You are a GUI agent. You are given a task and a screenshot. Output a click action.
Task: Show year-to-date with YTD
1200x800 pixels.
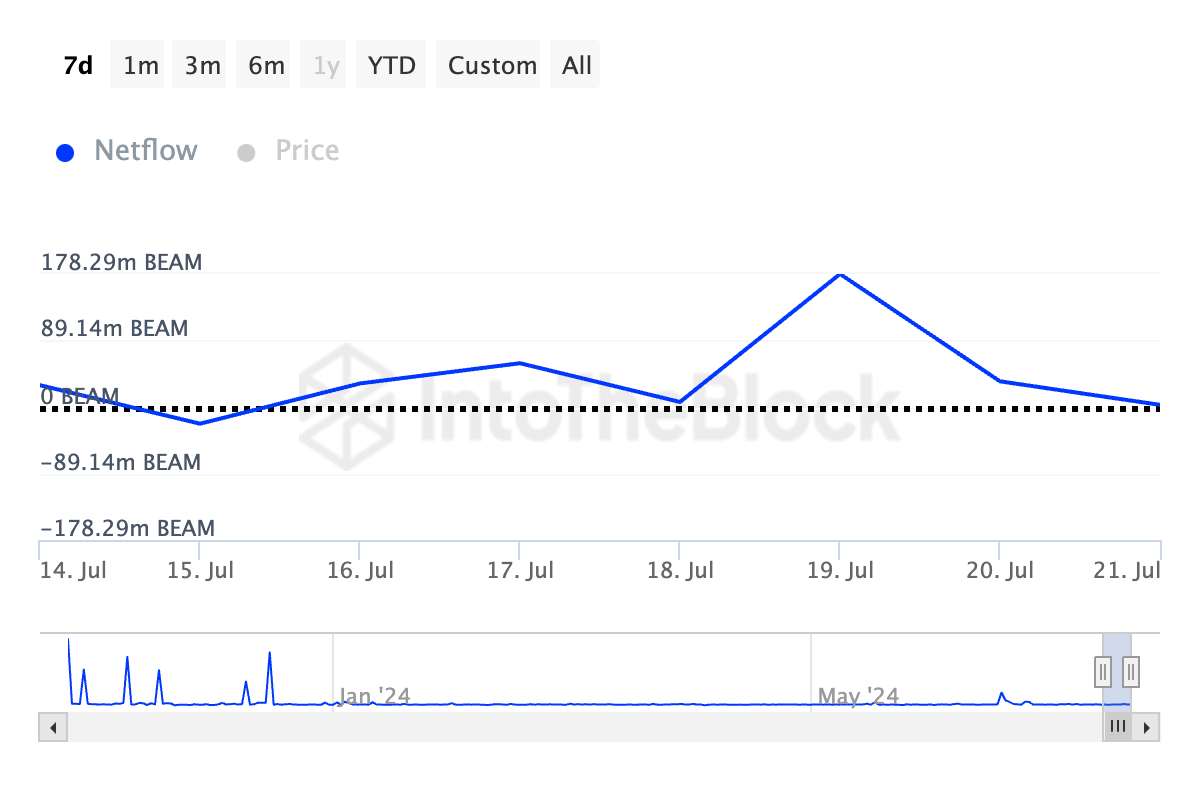click(391, 66)
